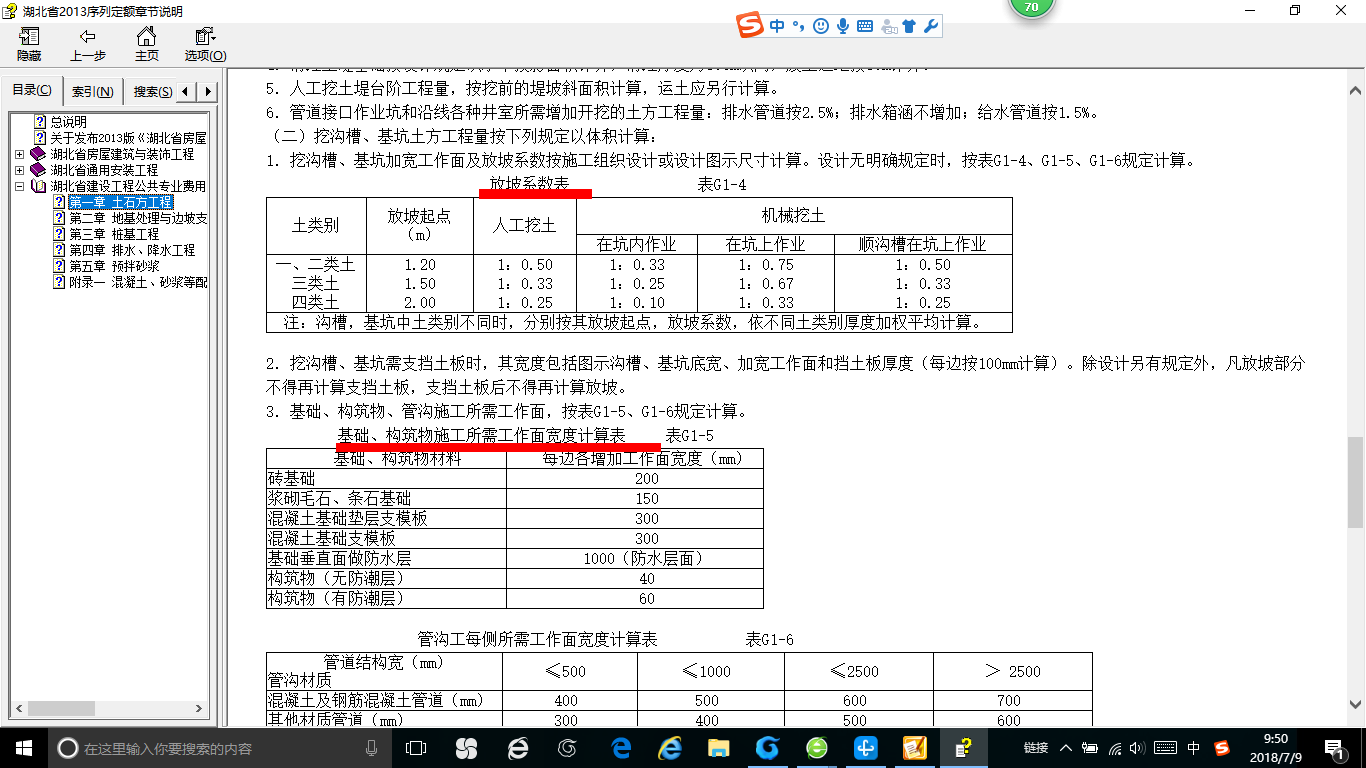Go back with the 上一步 button
The height and width of the screenshot is (768, 1366).
pyautogui.click(x=88, y=45)
